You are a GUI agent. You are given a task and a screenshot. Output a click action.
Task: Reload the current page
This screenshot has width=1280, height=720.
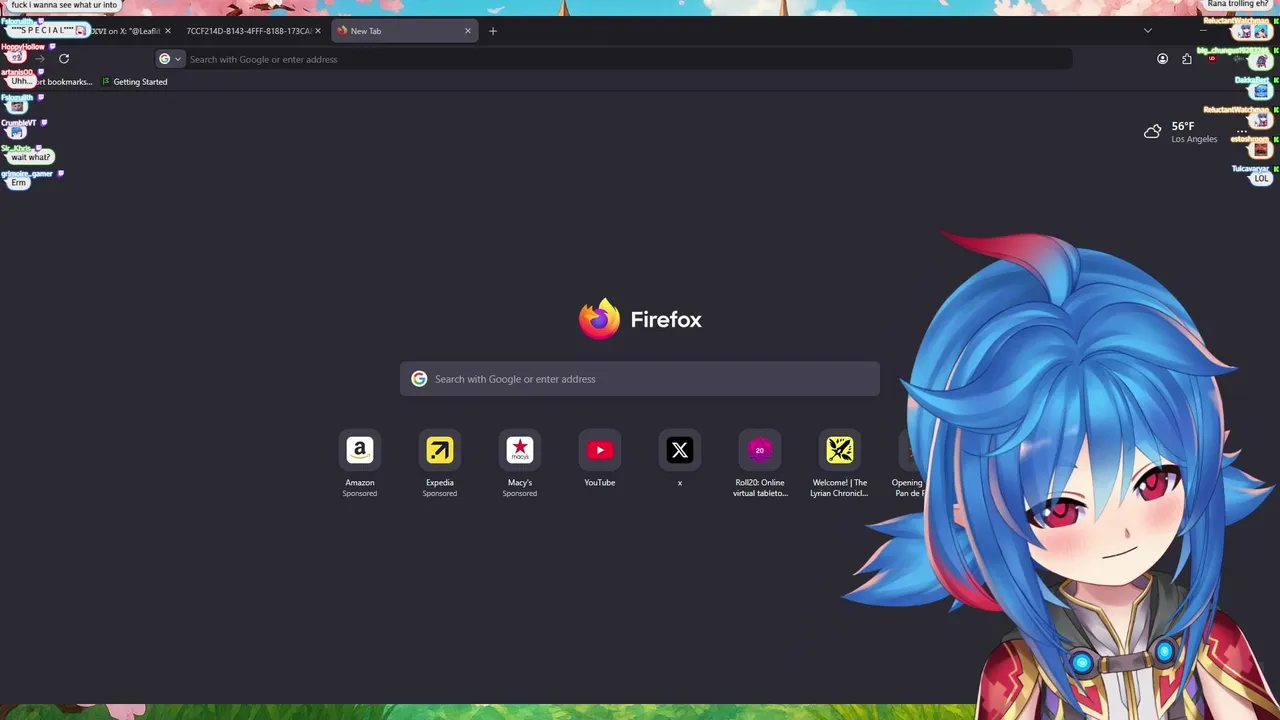pyautogui.click(x=64, y=59)
